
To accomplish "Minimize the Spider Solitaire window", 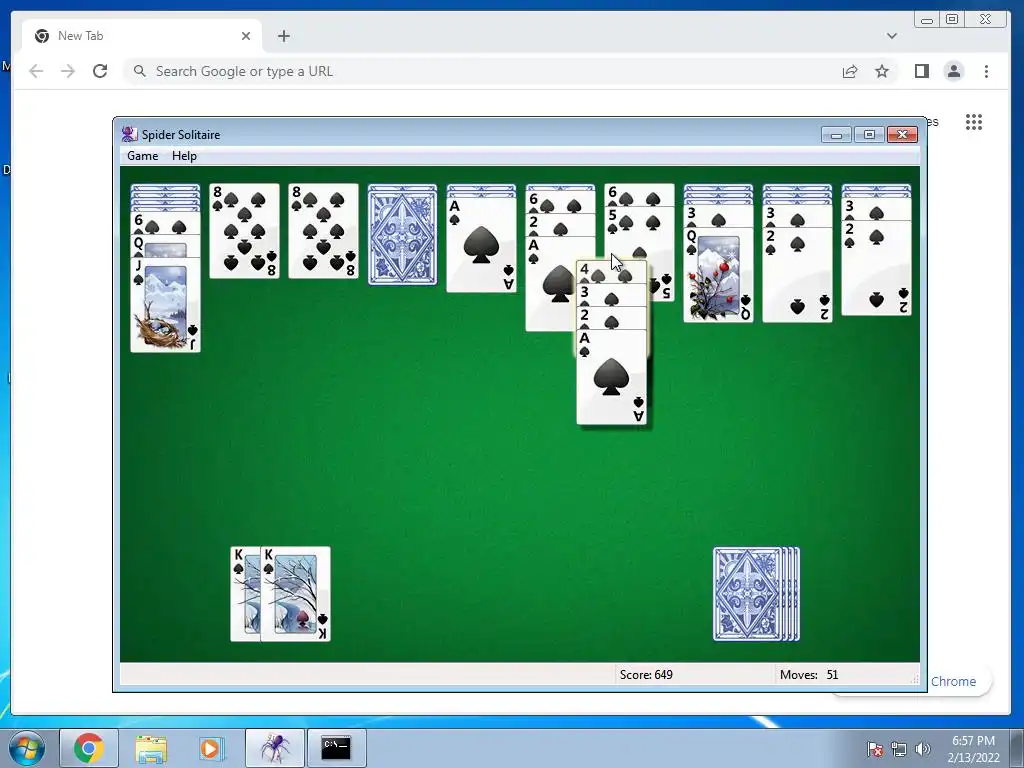I will tap(836, 135).
